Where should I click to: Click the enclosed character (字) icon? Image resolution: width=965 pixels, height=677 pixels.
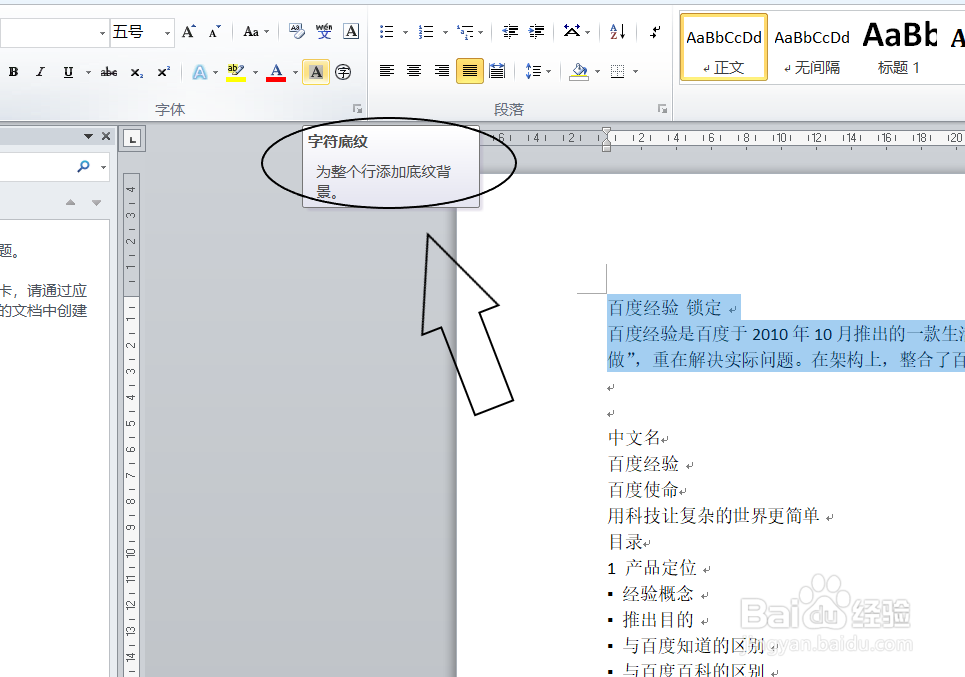[343, 72]
